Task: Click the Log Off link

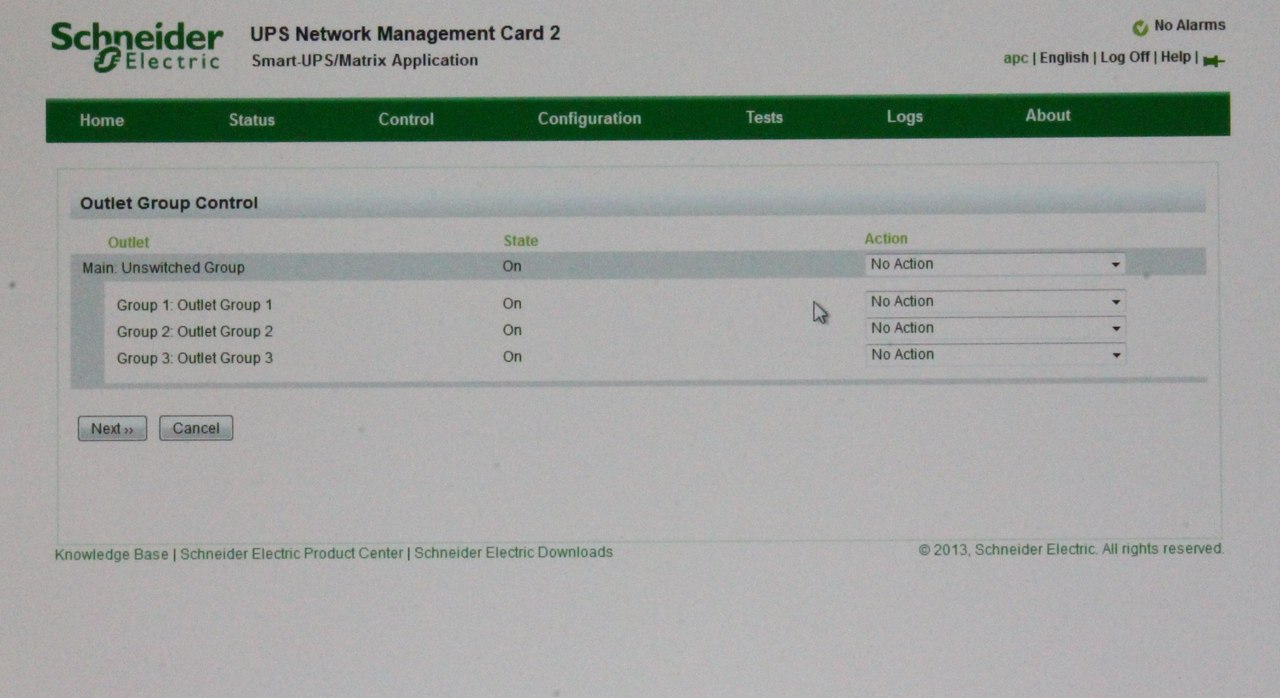Action: (x=1125, y=57)
